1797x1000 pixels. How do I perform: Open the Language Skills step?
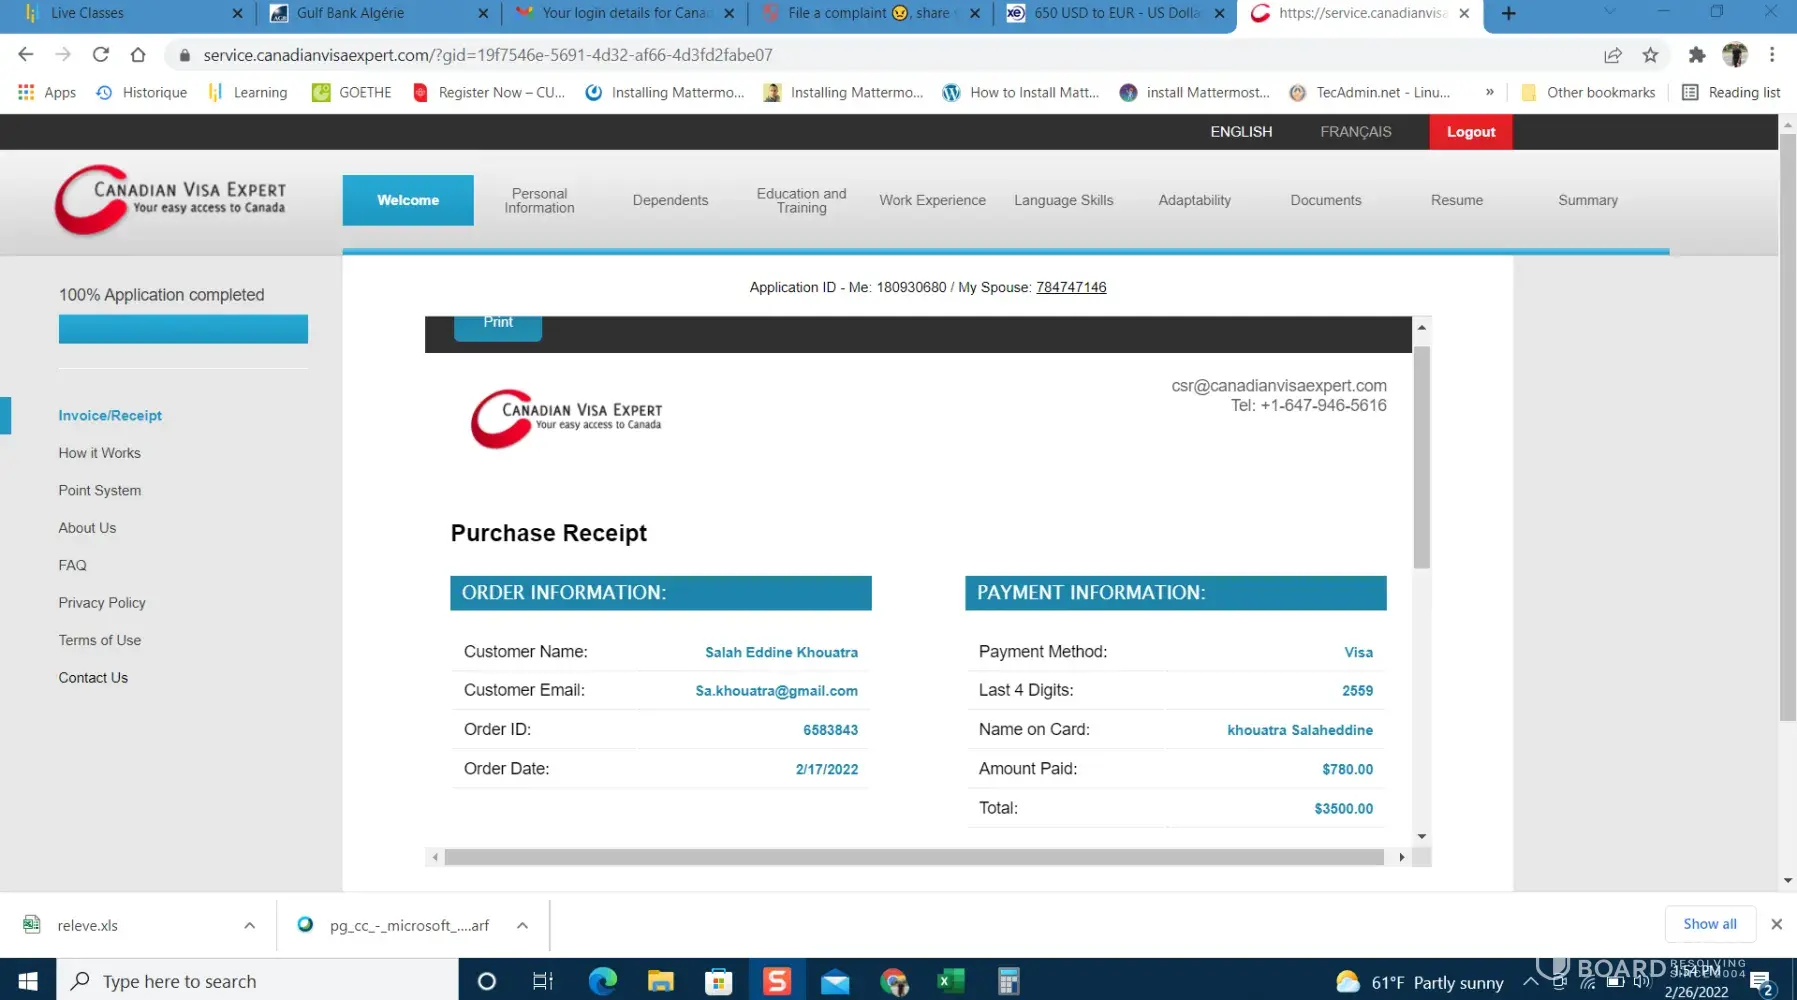coord(1063,200)
